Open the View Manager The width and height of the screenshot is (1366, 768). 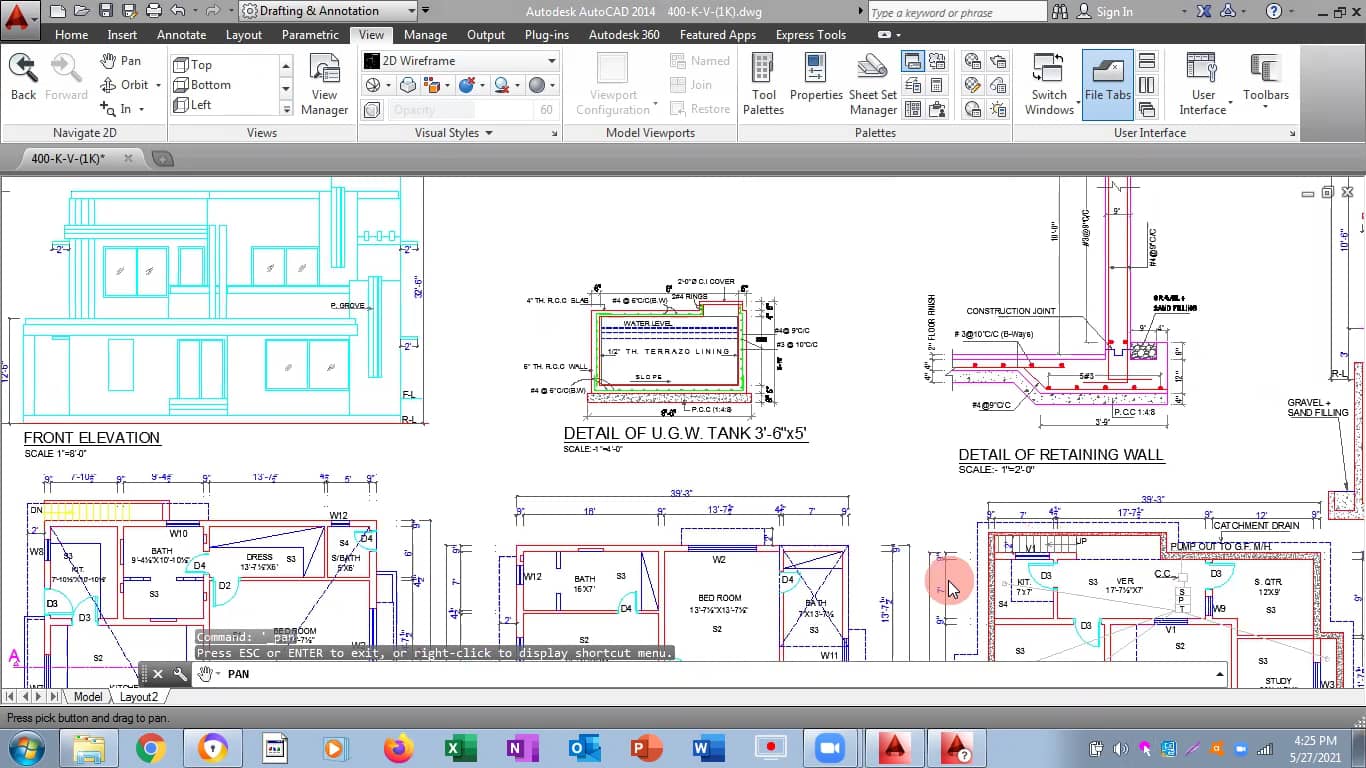point(324,84)
